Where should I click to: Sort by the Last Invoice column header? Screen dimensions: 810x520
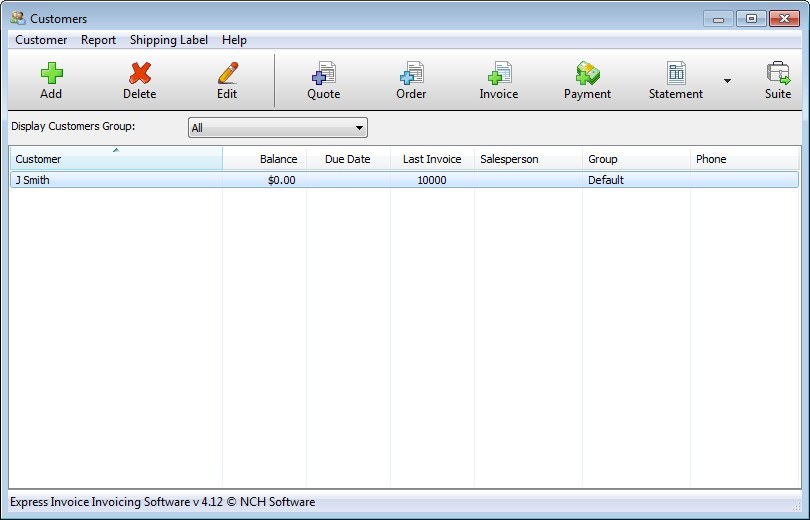432,159
